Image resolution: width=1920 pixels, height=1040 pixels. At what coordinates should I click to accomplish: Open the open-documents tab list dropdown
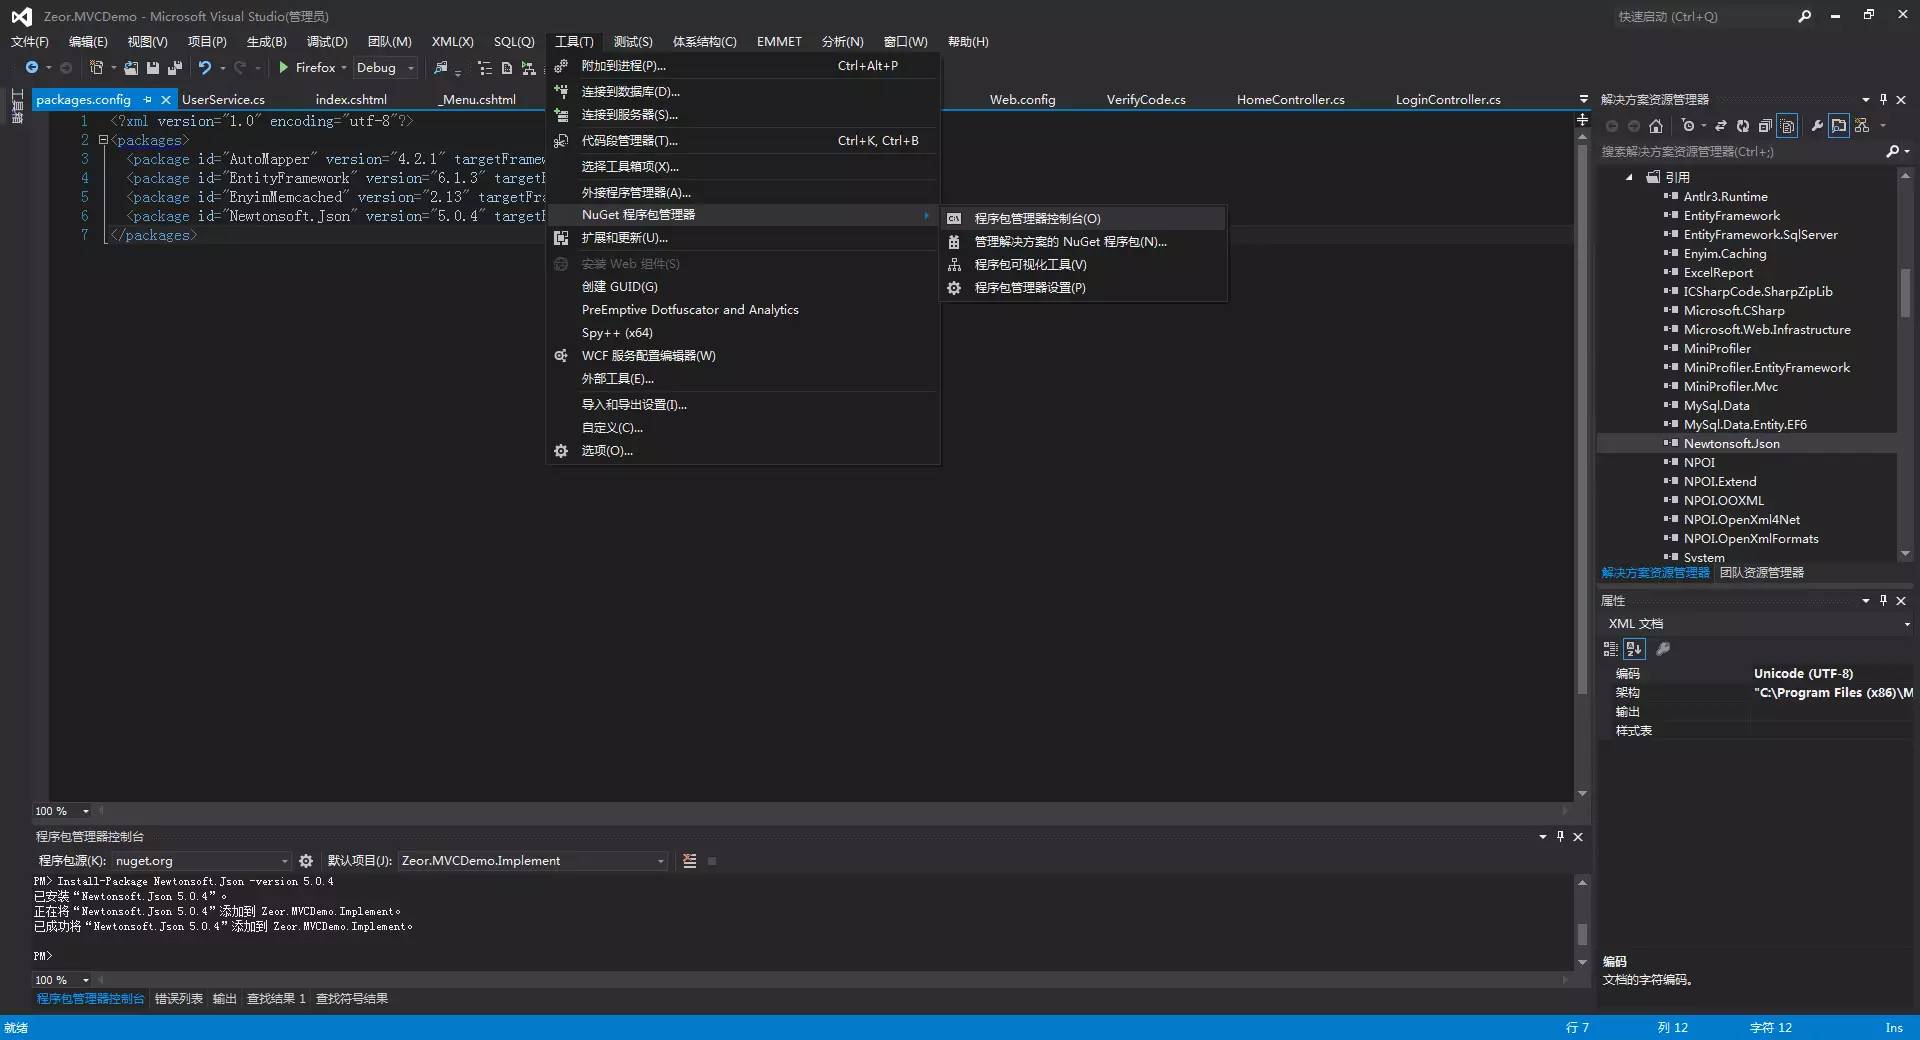pyautogui.click(x=1583, y=99)
